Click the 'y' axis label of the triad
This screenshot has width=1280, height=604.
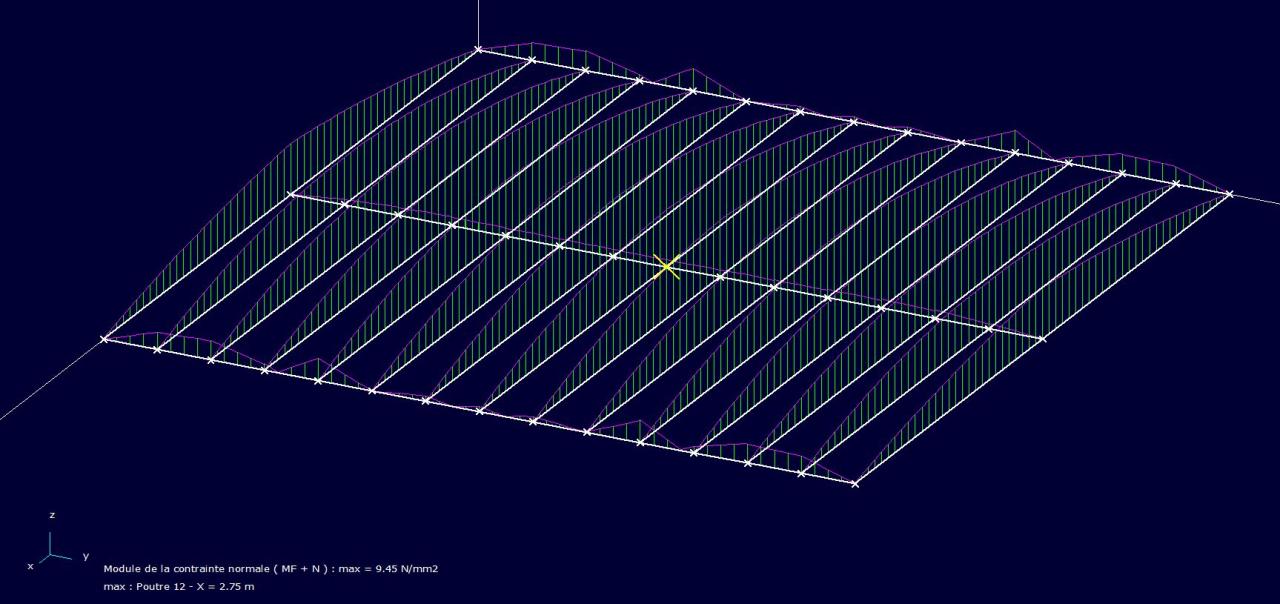pos(86,556)
